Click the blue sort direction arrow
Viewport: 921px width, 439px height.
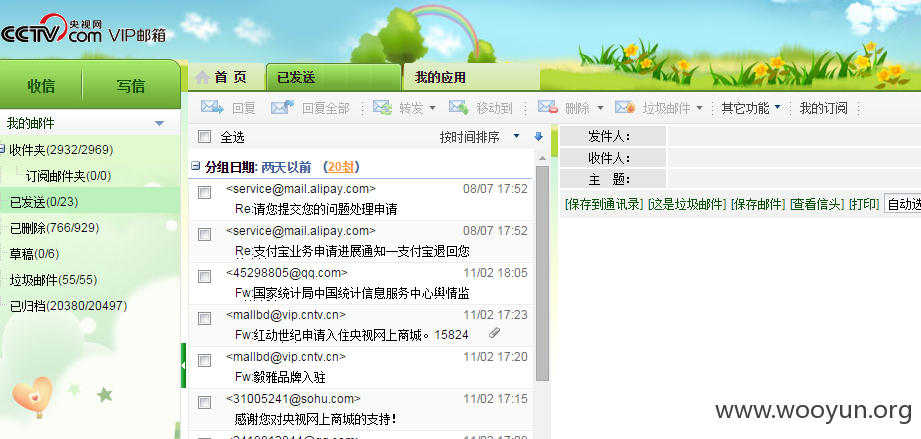(539, 137)
